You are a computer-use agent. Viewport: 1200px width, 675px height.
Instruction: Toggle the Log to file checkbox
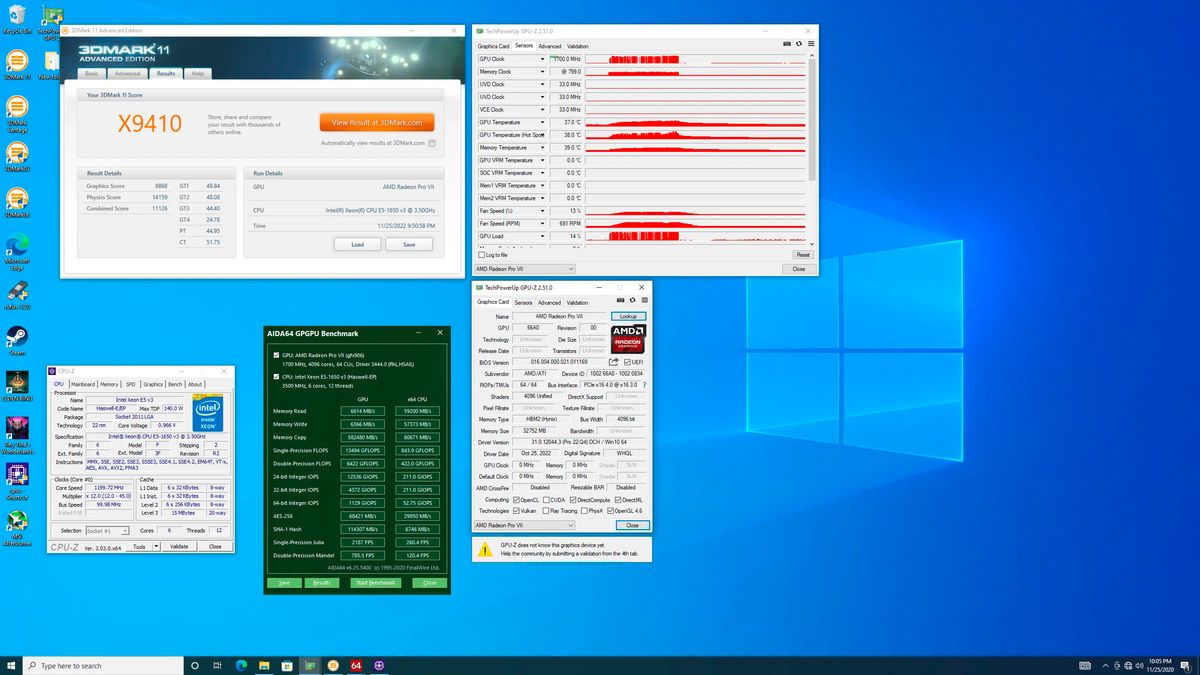click(x=480, y=255)
